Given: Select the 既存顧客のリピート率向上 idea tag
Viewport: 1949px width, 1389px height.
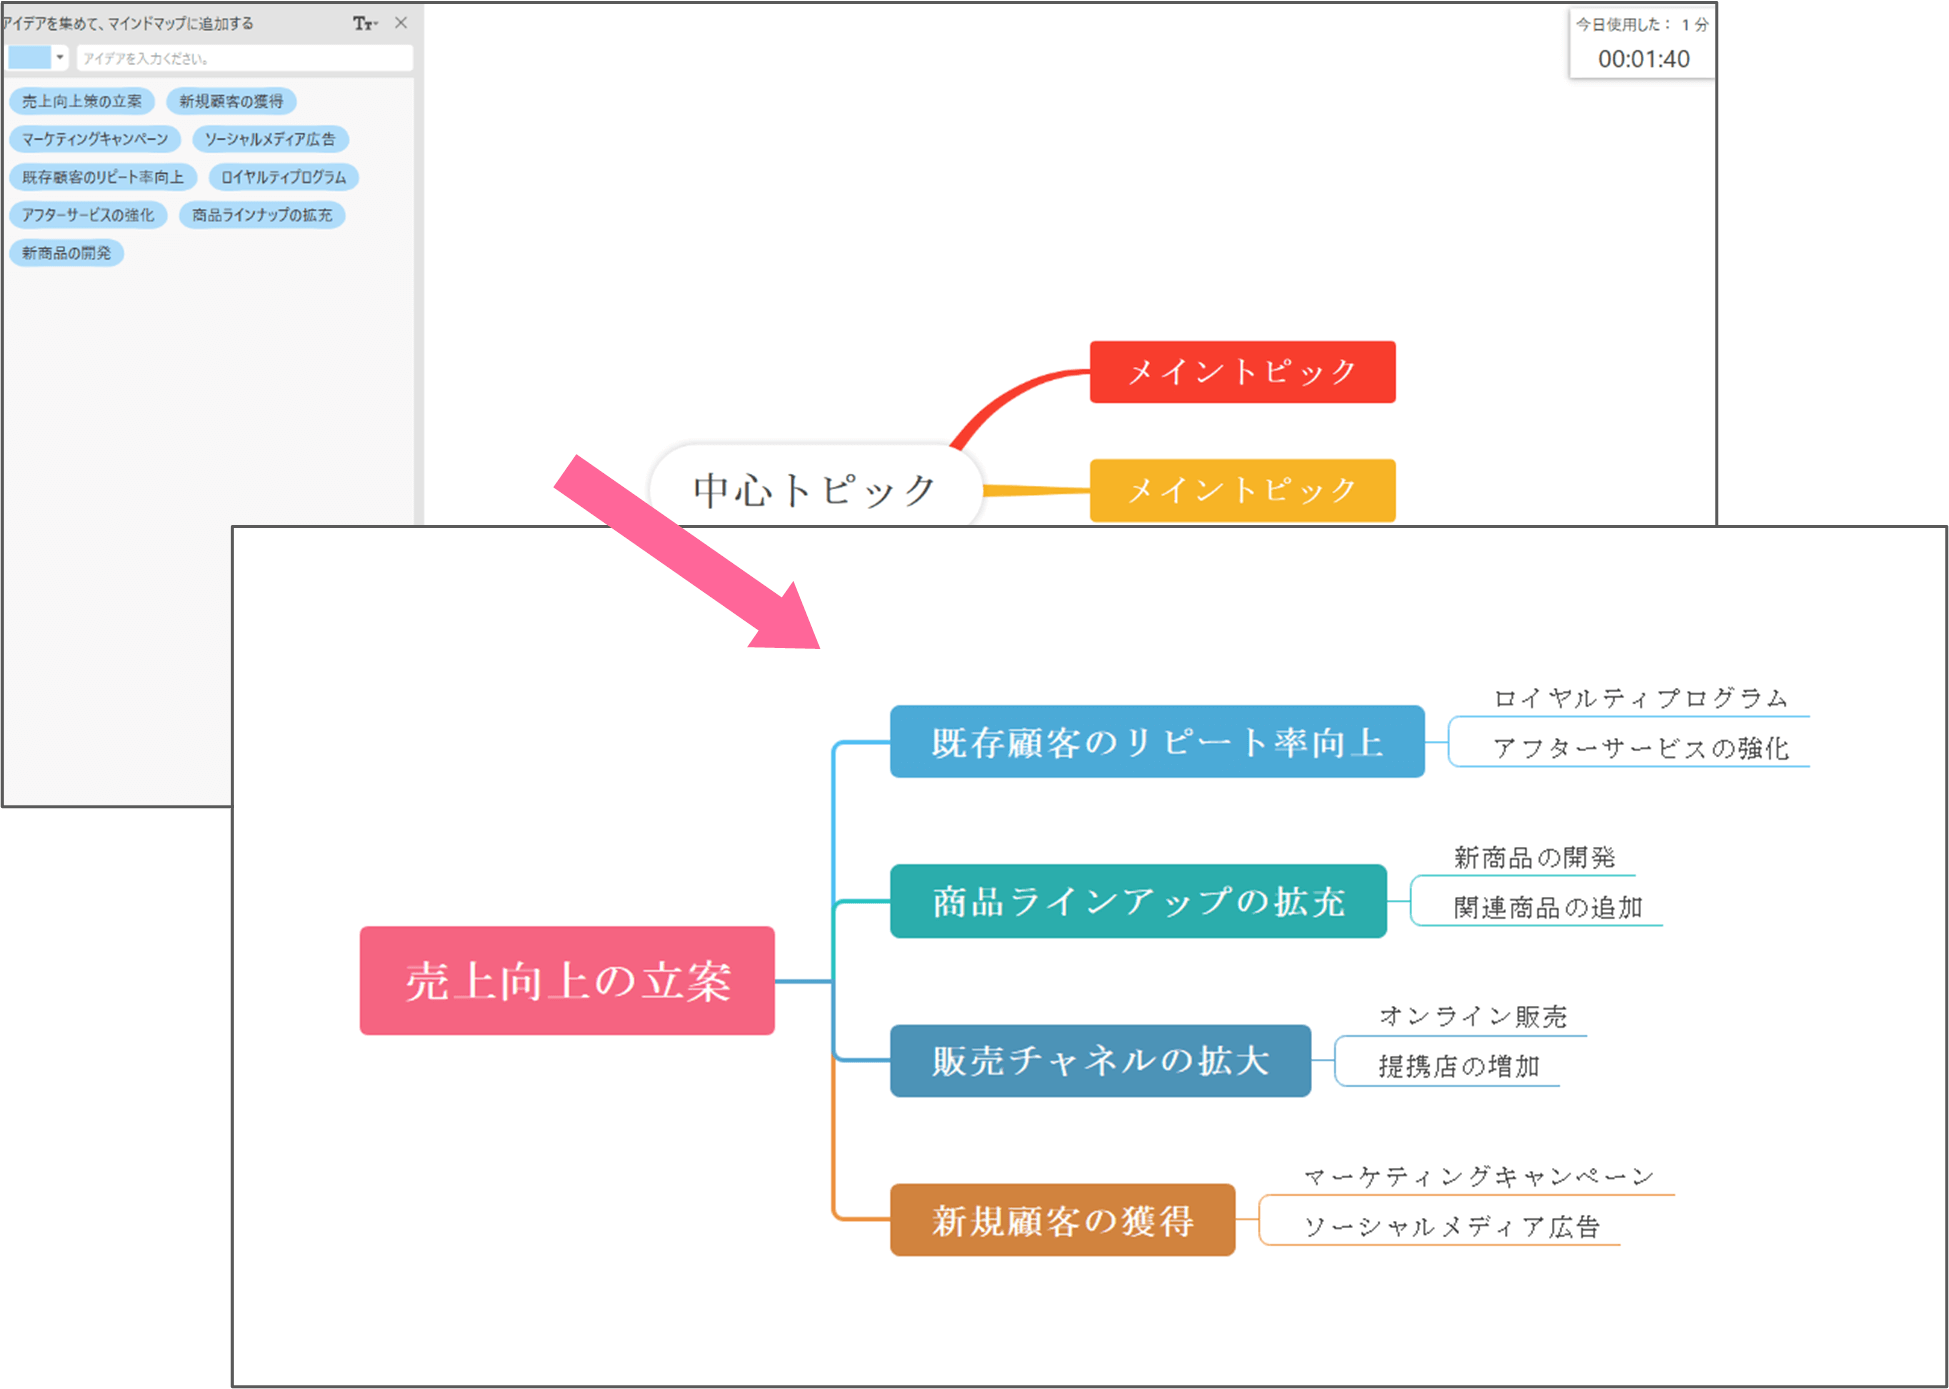Looking at the screenshot, I should 103,177.
